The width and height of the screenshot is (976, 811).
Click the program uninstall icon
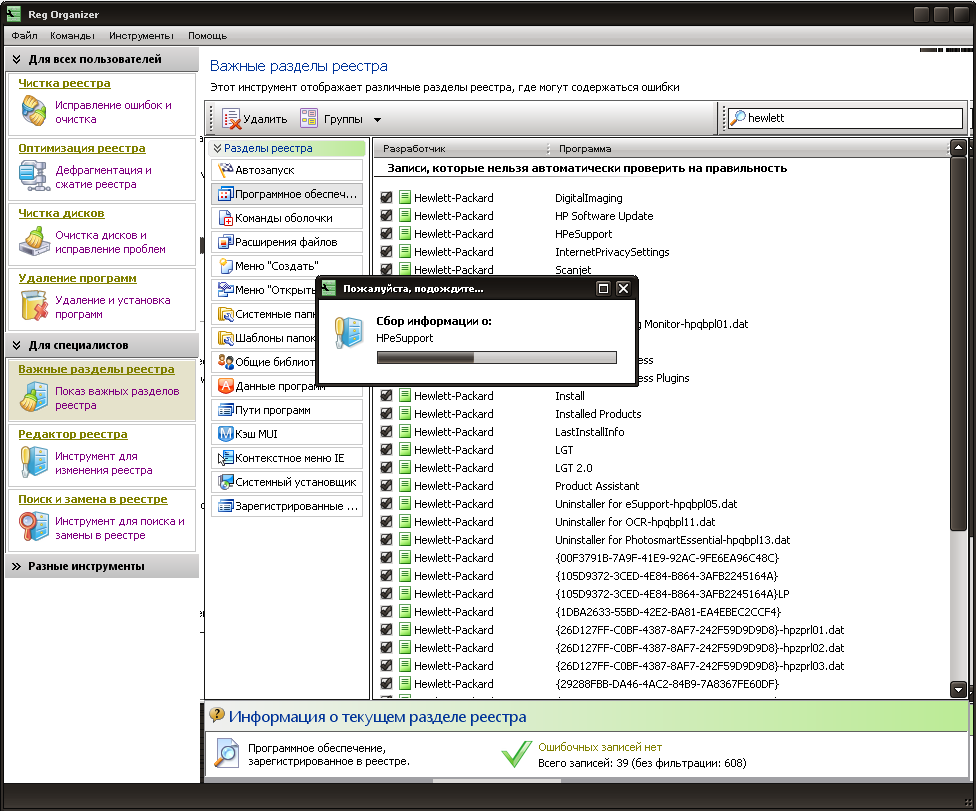(34, 306)
